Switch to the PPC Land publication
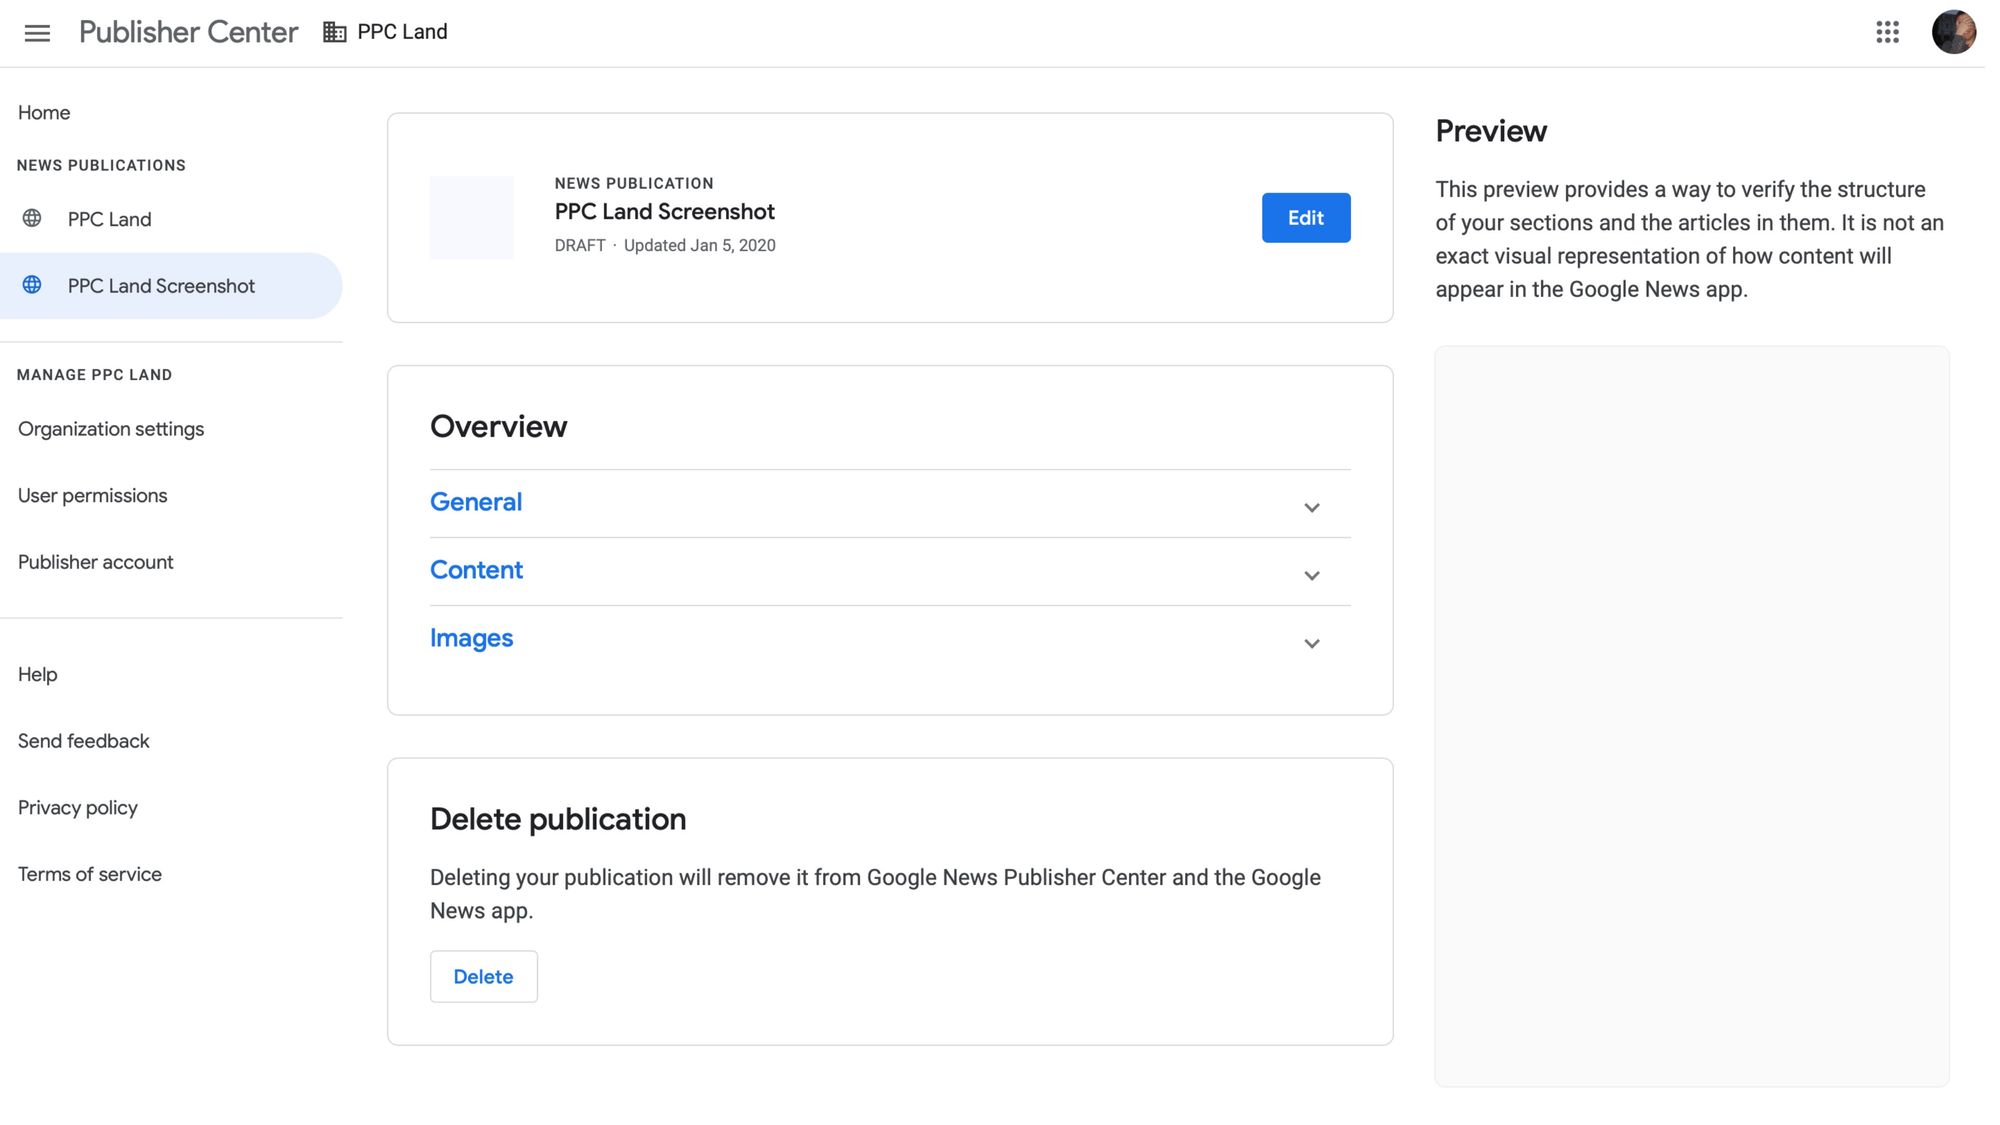The height and width of the screenshot is (1125, 2000). (109, 219)
